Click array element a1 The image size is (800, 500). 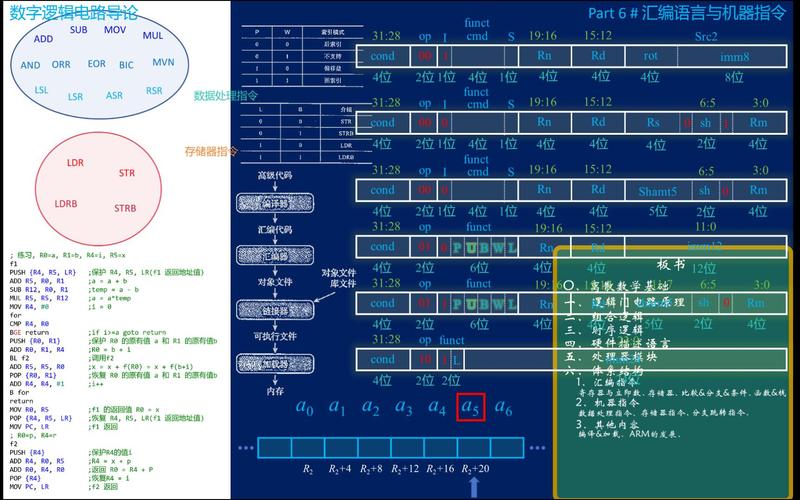(x=337, y=407)
